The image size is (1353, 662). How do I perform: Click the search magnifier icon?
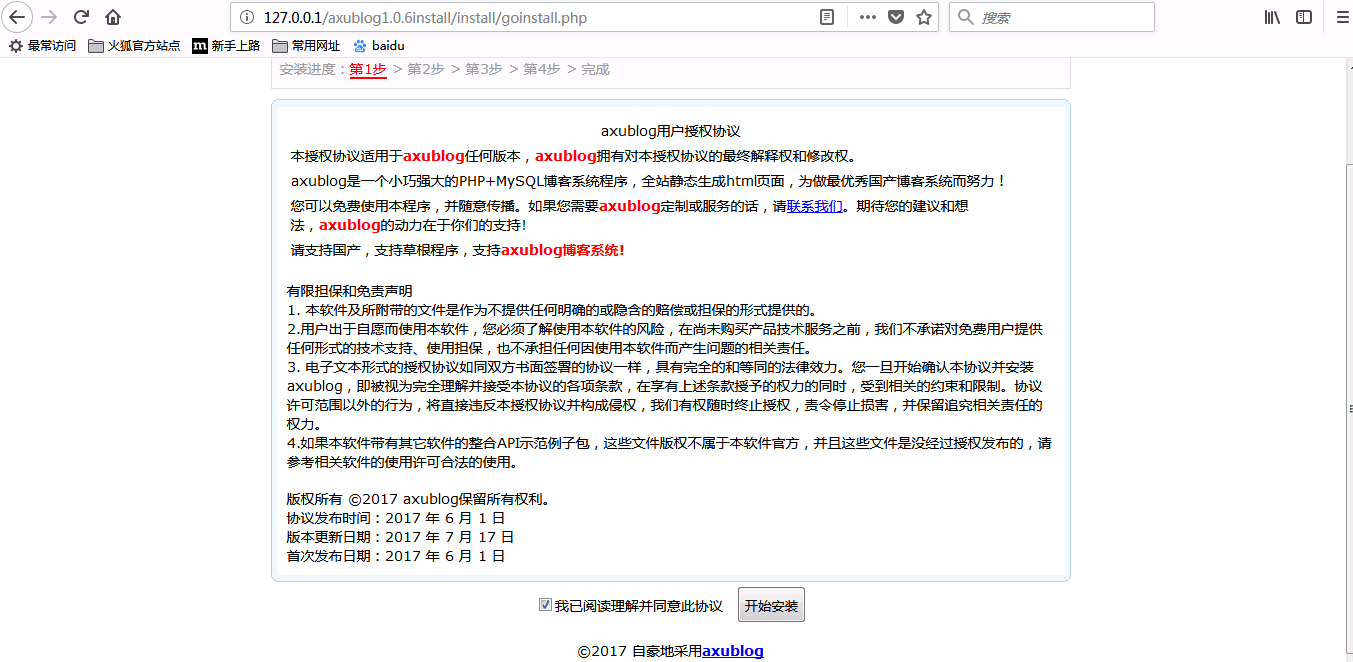[x=965, y=17]
